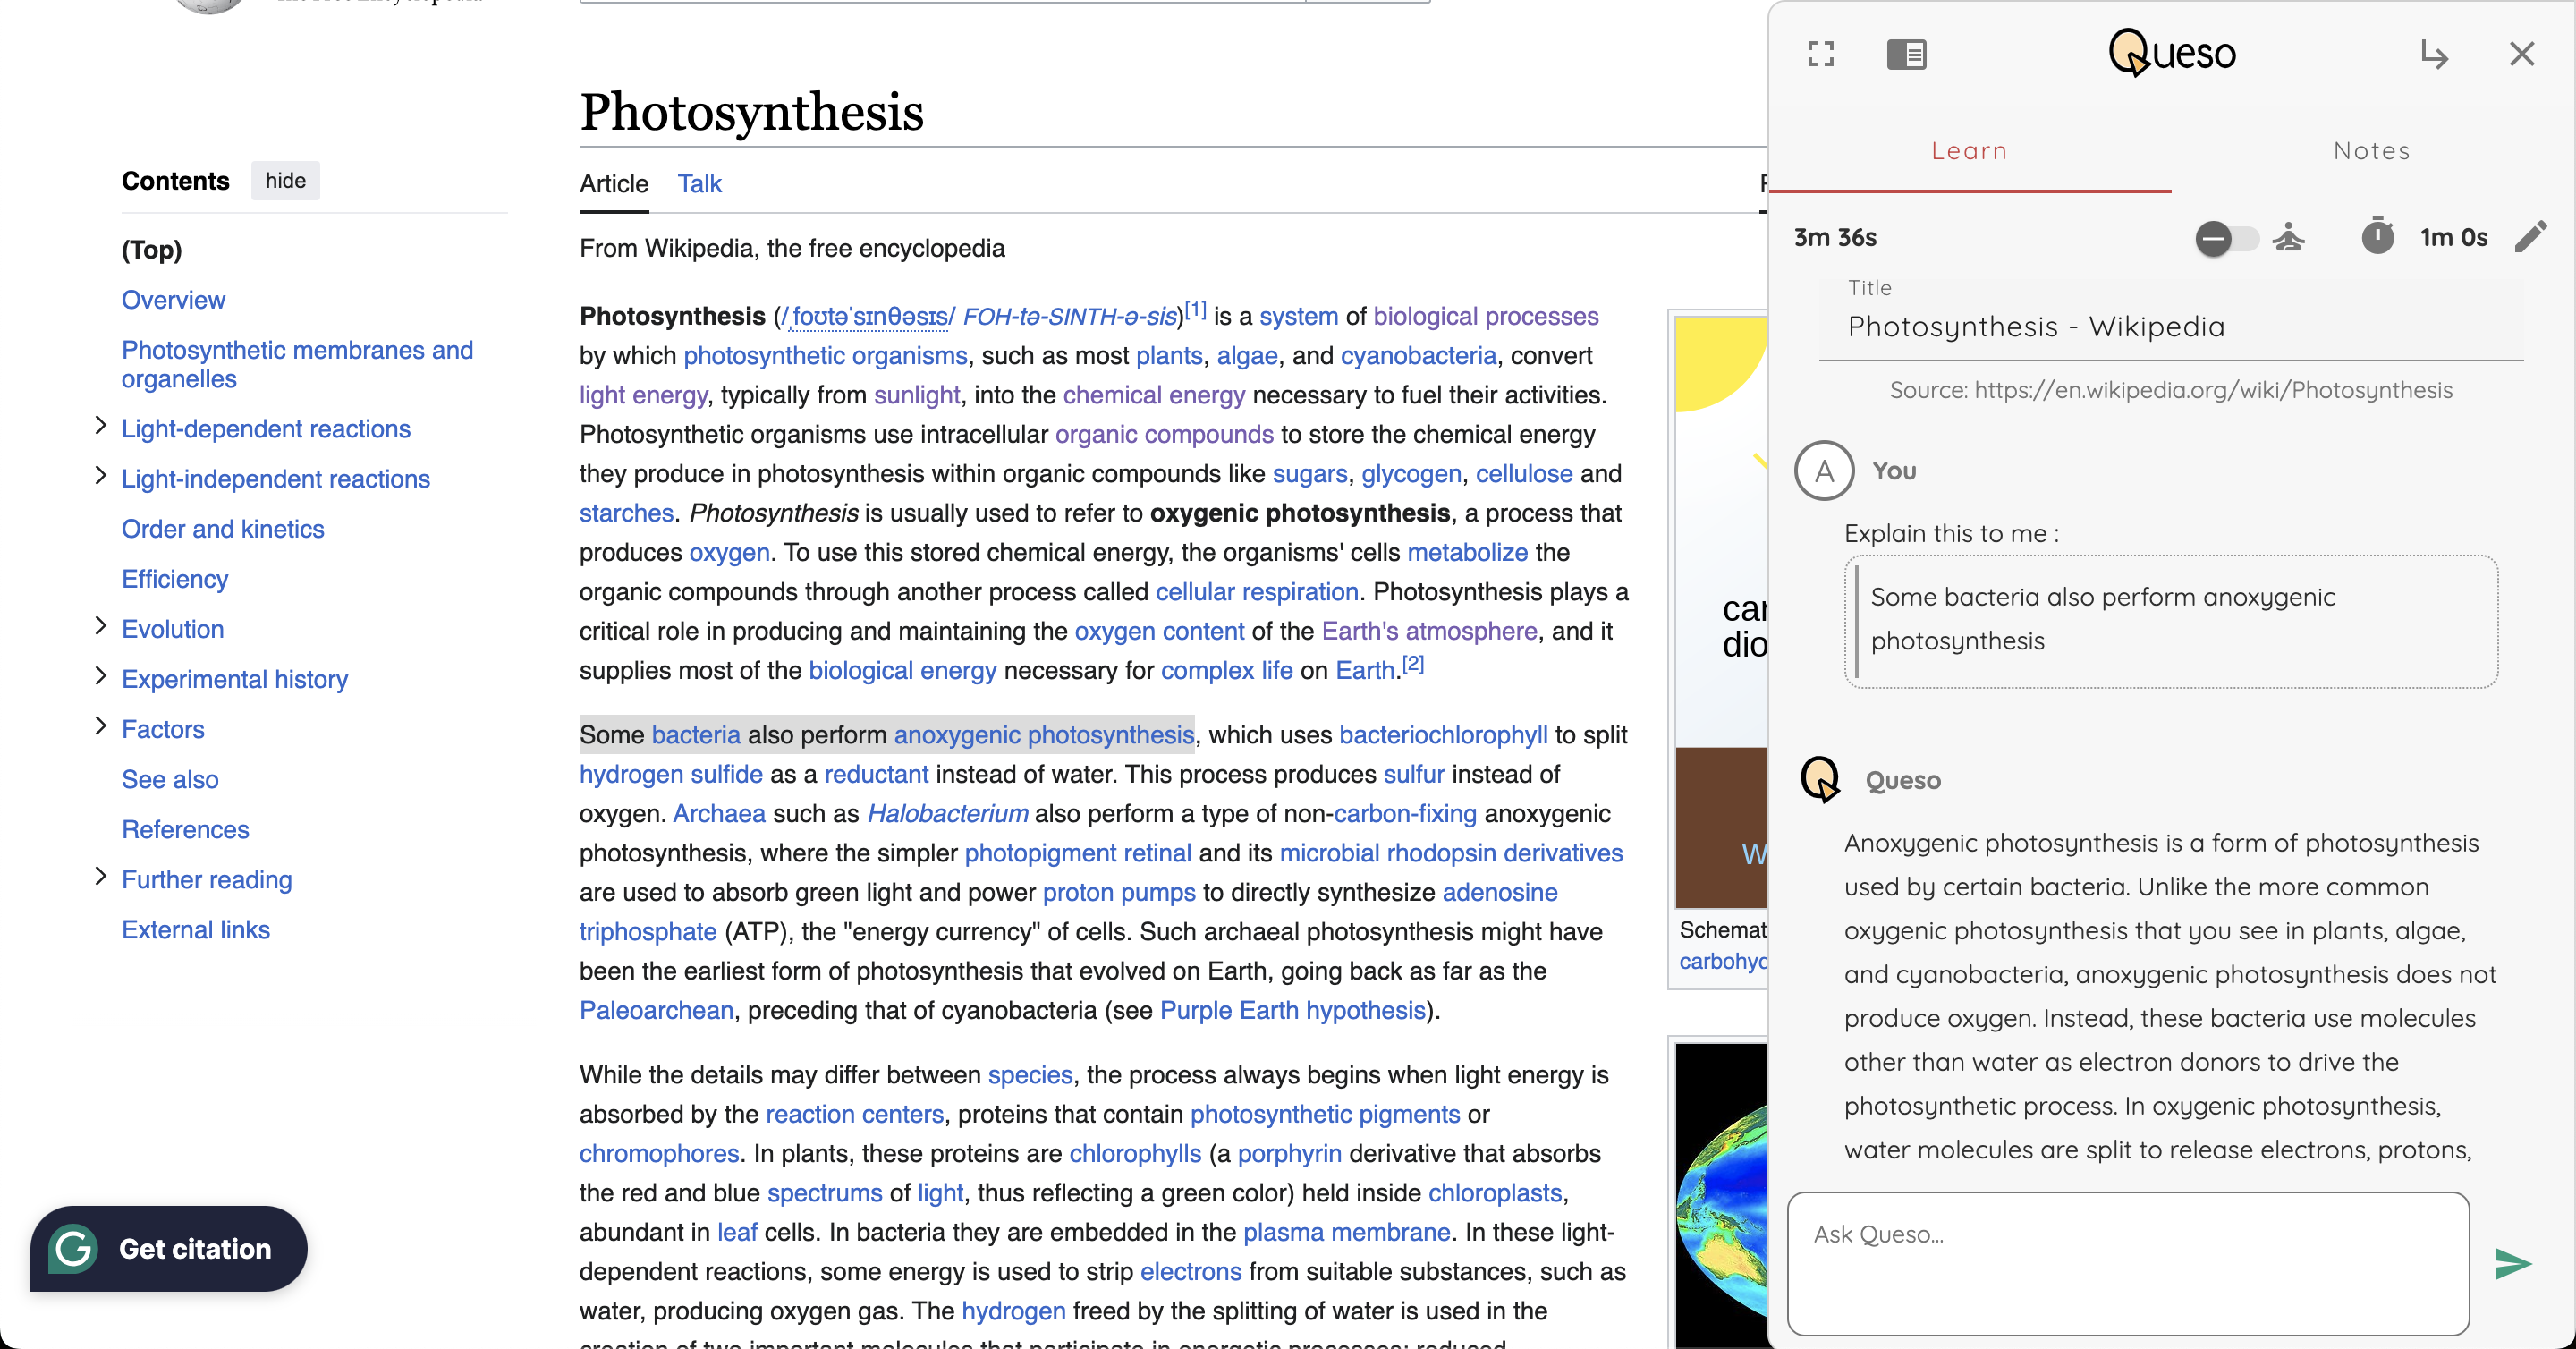Expand the Evolution contents entry
The width and height of the screenshot is (2576, 1349).
tap(100, 627)
